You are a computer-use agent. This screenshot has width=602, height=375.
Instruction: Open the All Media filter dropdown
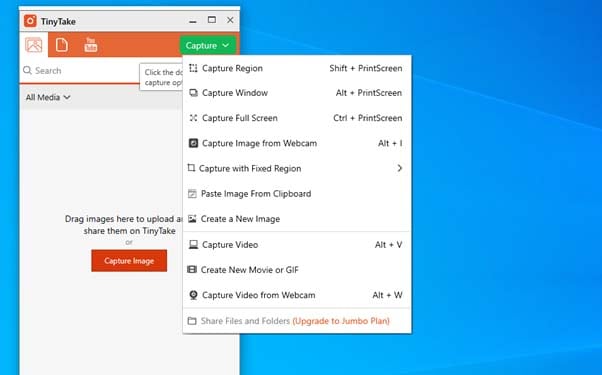coord(48,97)
